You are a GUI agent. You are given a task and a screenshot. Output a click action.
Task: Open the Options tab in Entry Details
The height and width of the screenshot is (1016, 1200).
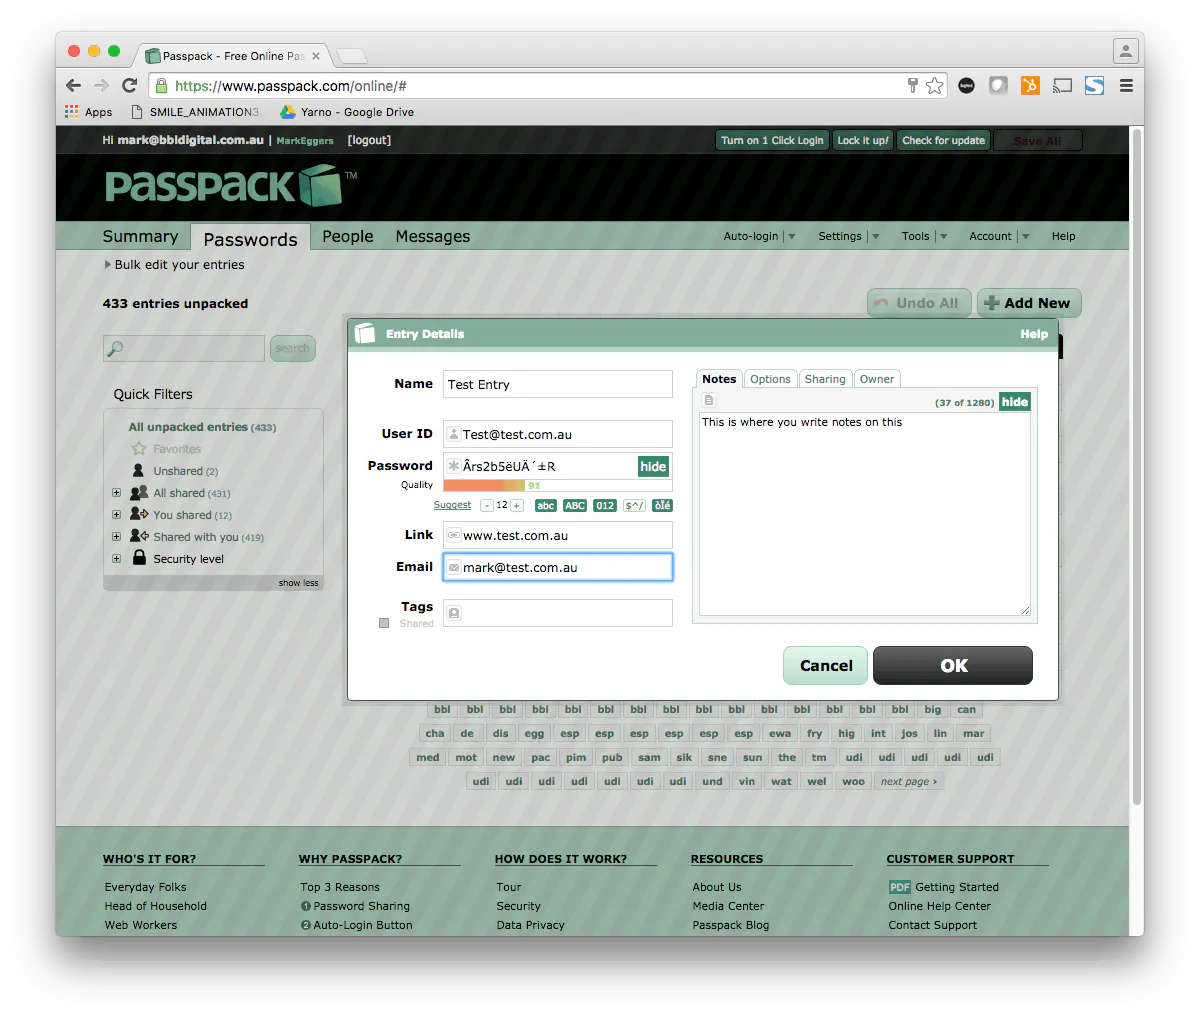click(x=770, y=379)
